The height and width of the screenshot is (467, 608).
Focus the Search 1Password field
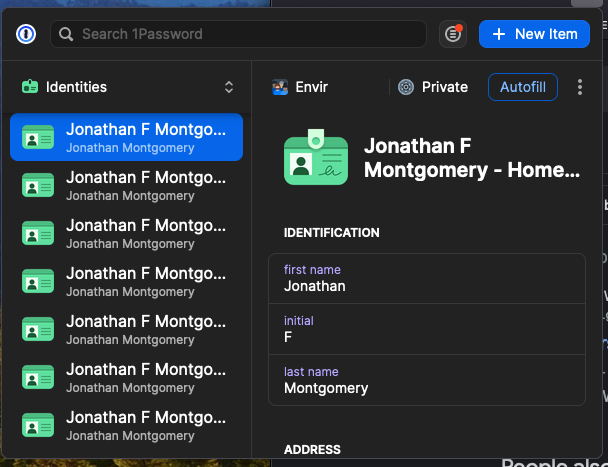pyautogui.click(x=238, y=34)
